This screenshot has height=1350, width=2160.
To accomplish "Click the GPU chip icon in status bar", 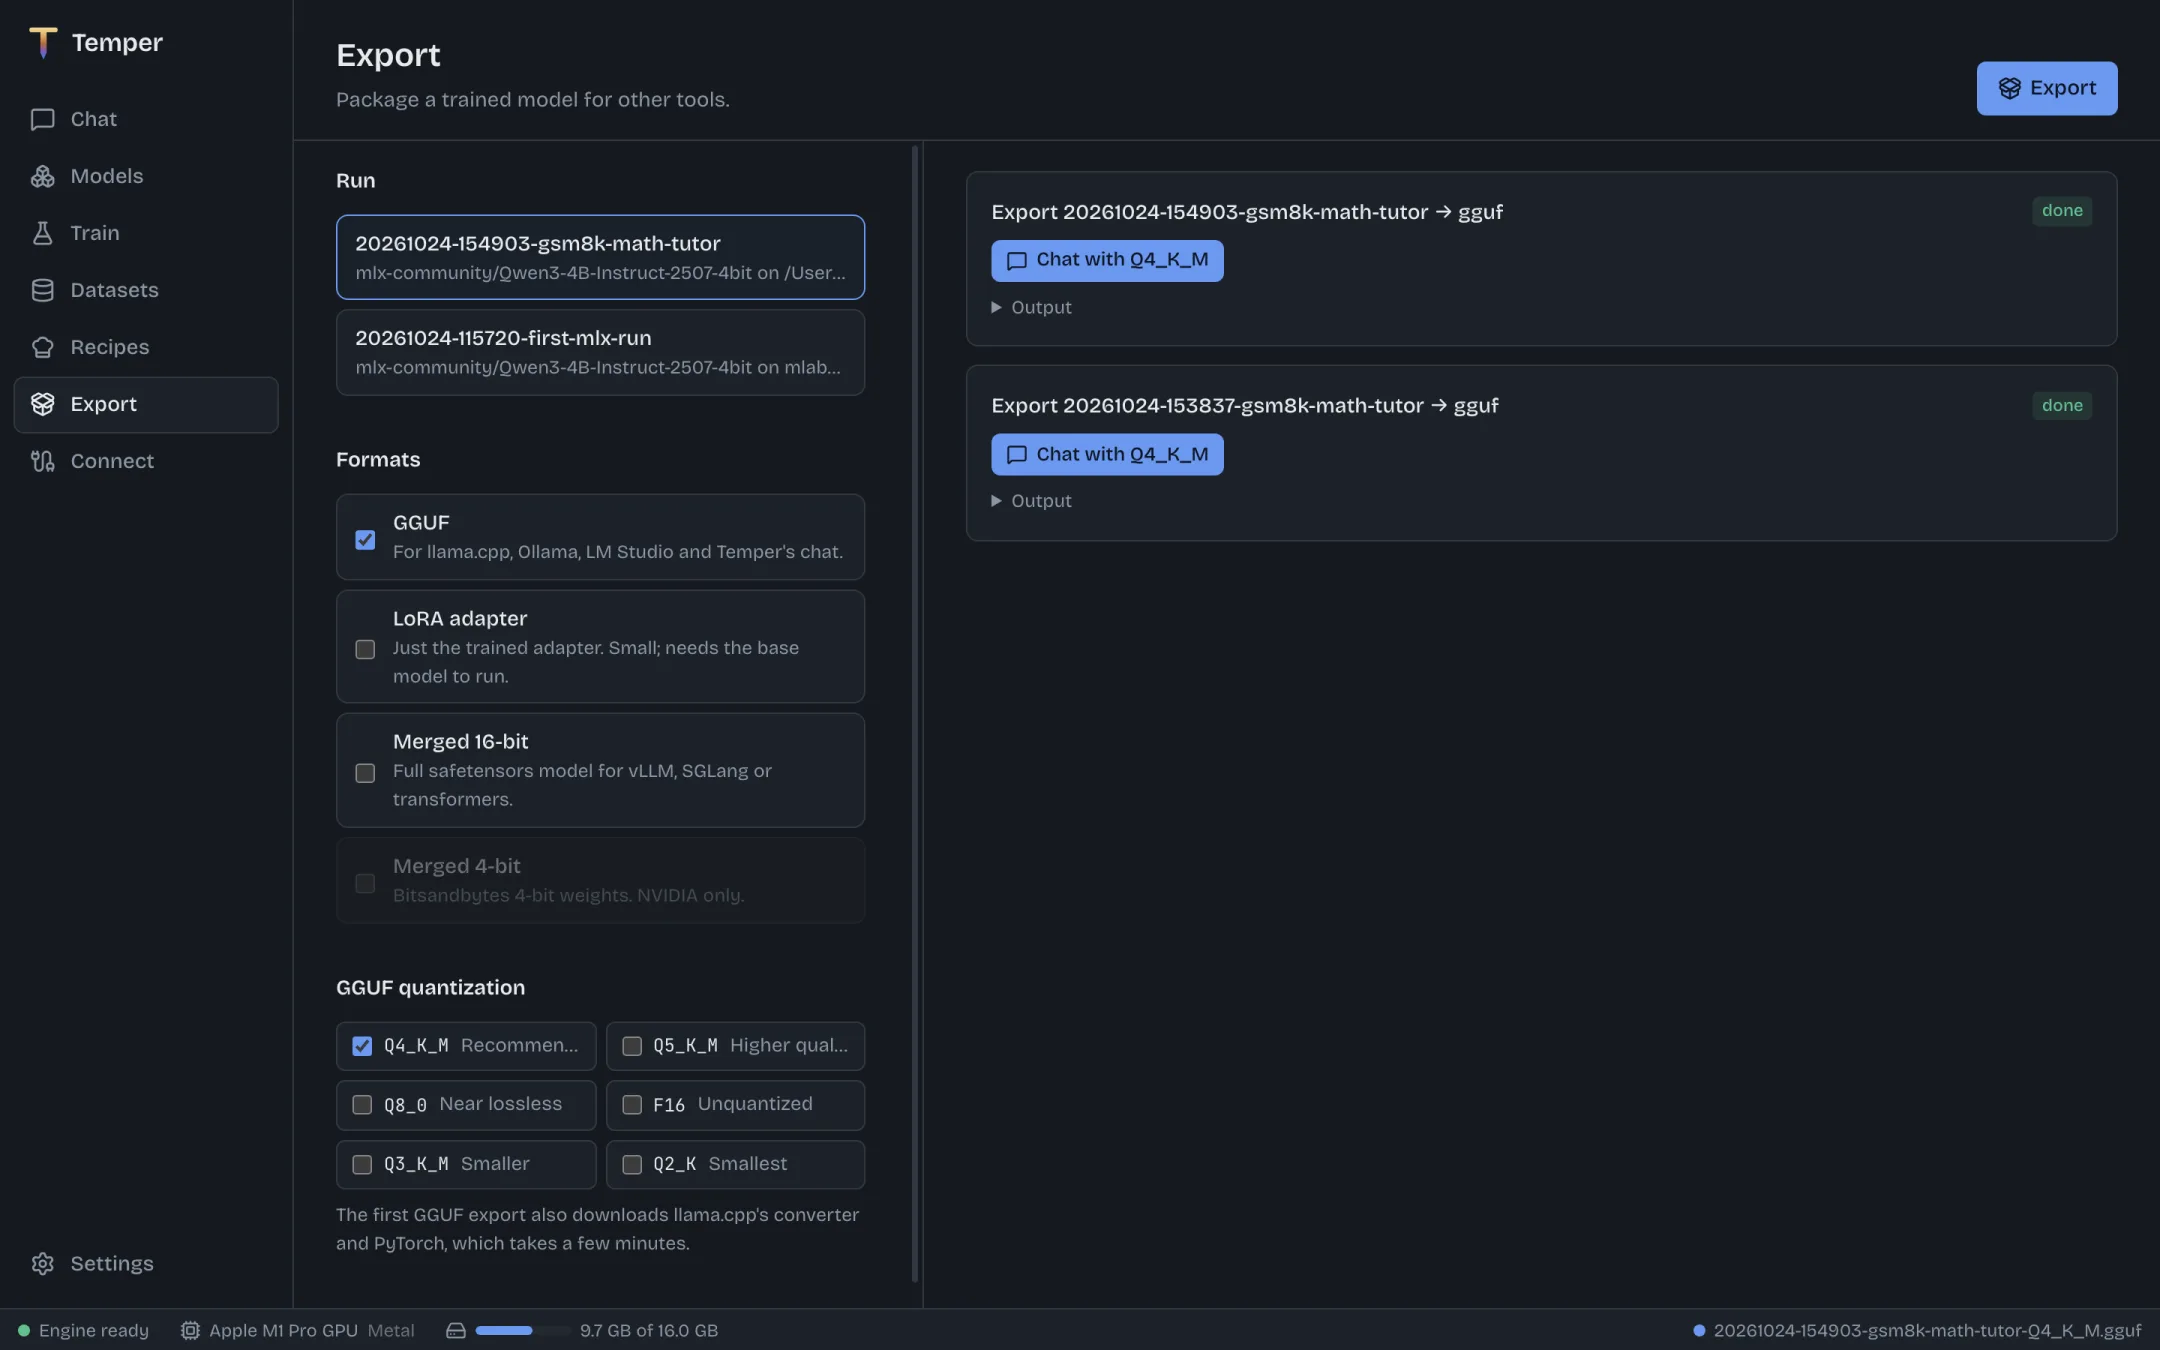I will click(x=190, y=1331).
